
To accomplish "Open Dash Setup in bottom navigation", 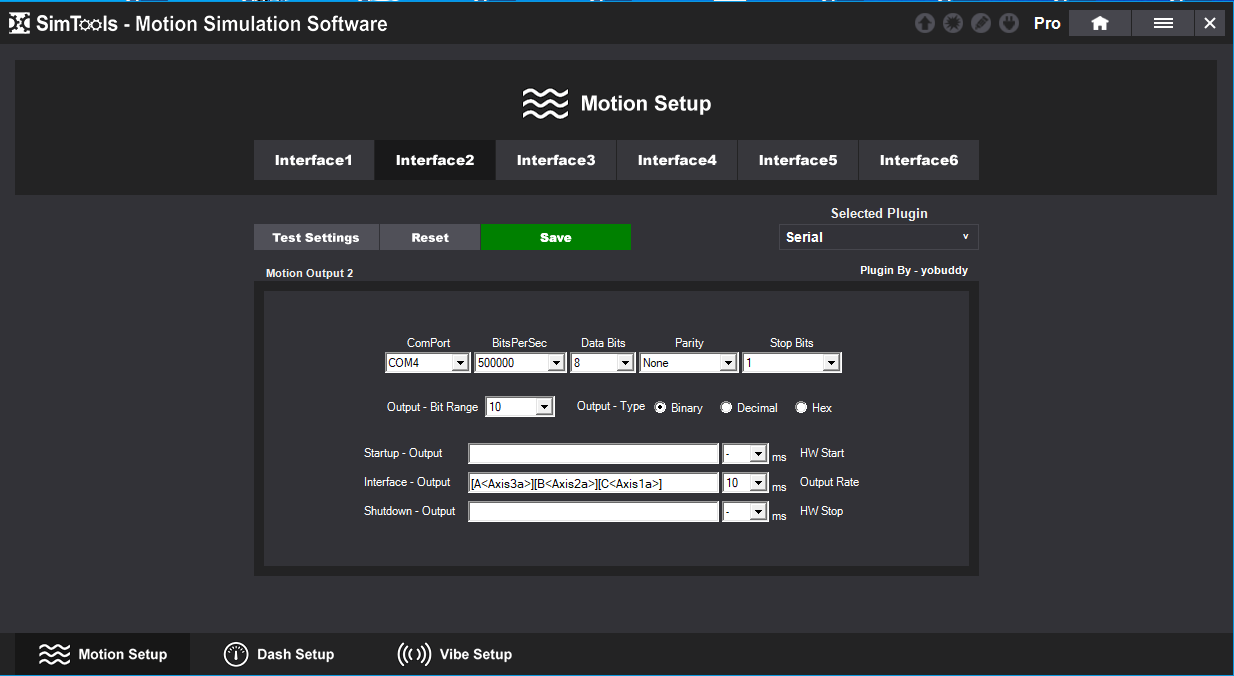I will tap(279, 654).
